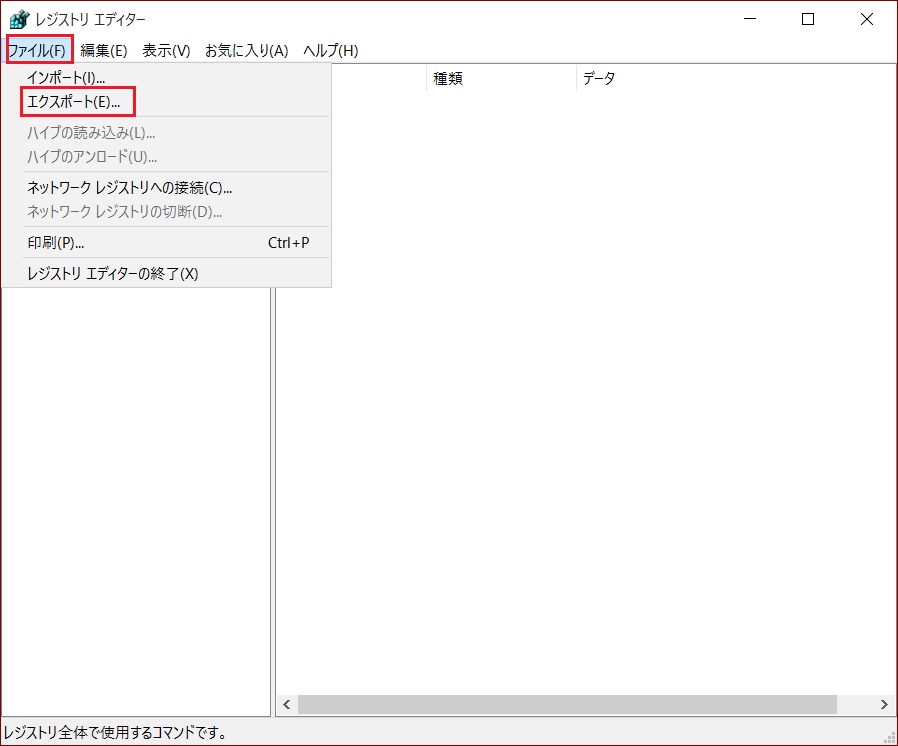Click the Registry Editor title bar icon

[x=19, y=19]
